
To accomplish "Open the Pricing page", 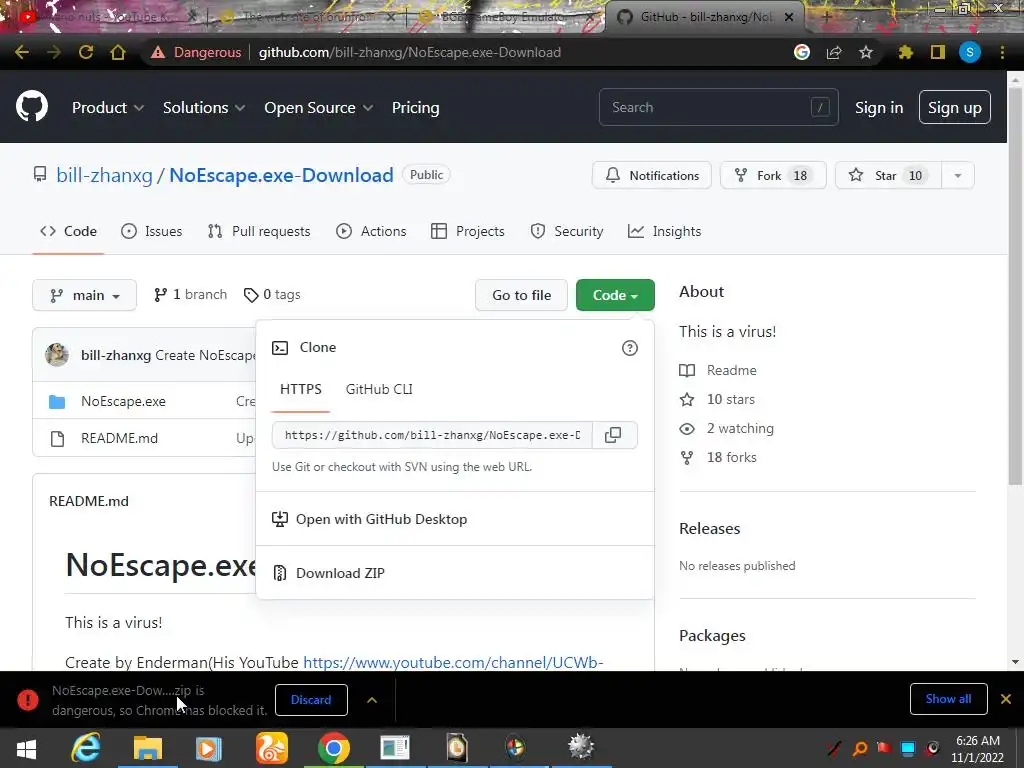I will point(415,108).
